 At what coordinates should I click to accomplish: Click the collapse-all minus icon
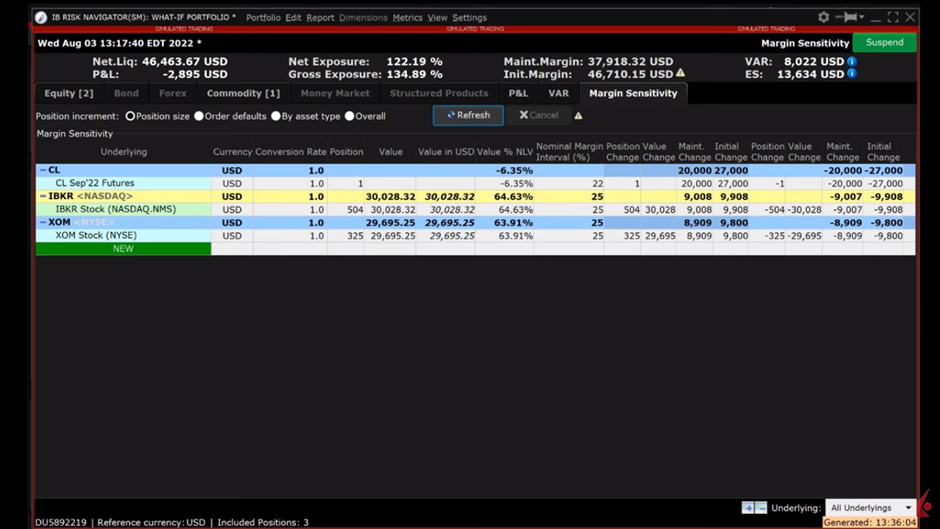(761, 508)
